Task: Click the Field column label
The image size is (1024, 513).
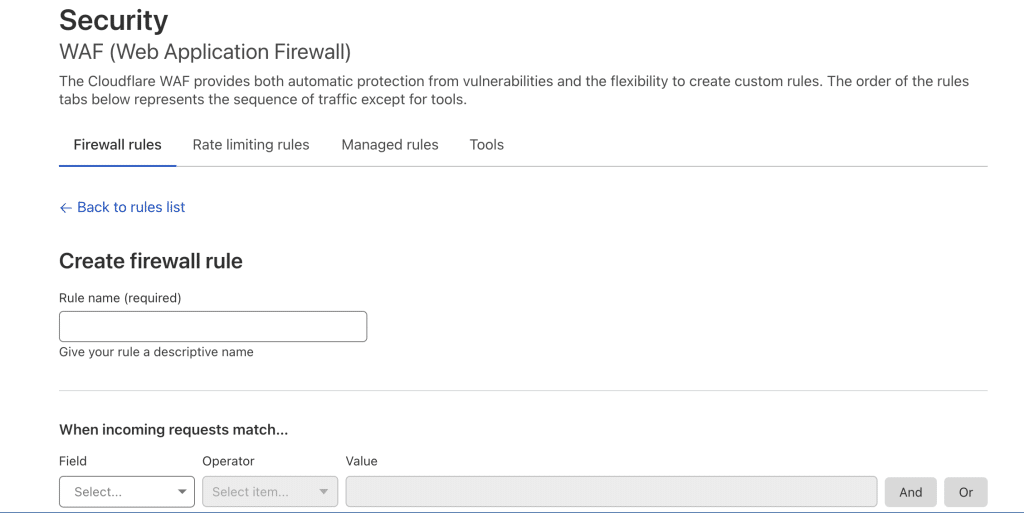Action: click(x=73, y=461)
